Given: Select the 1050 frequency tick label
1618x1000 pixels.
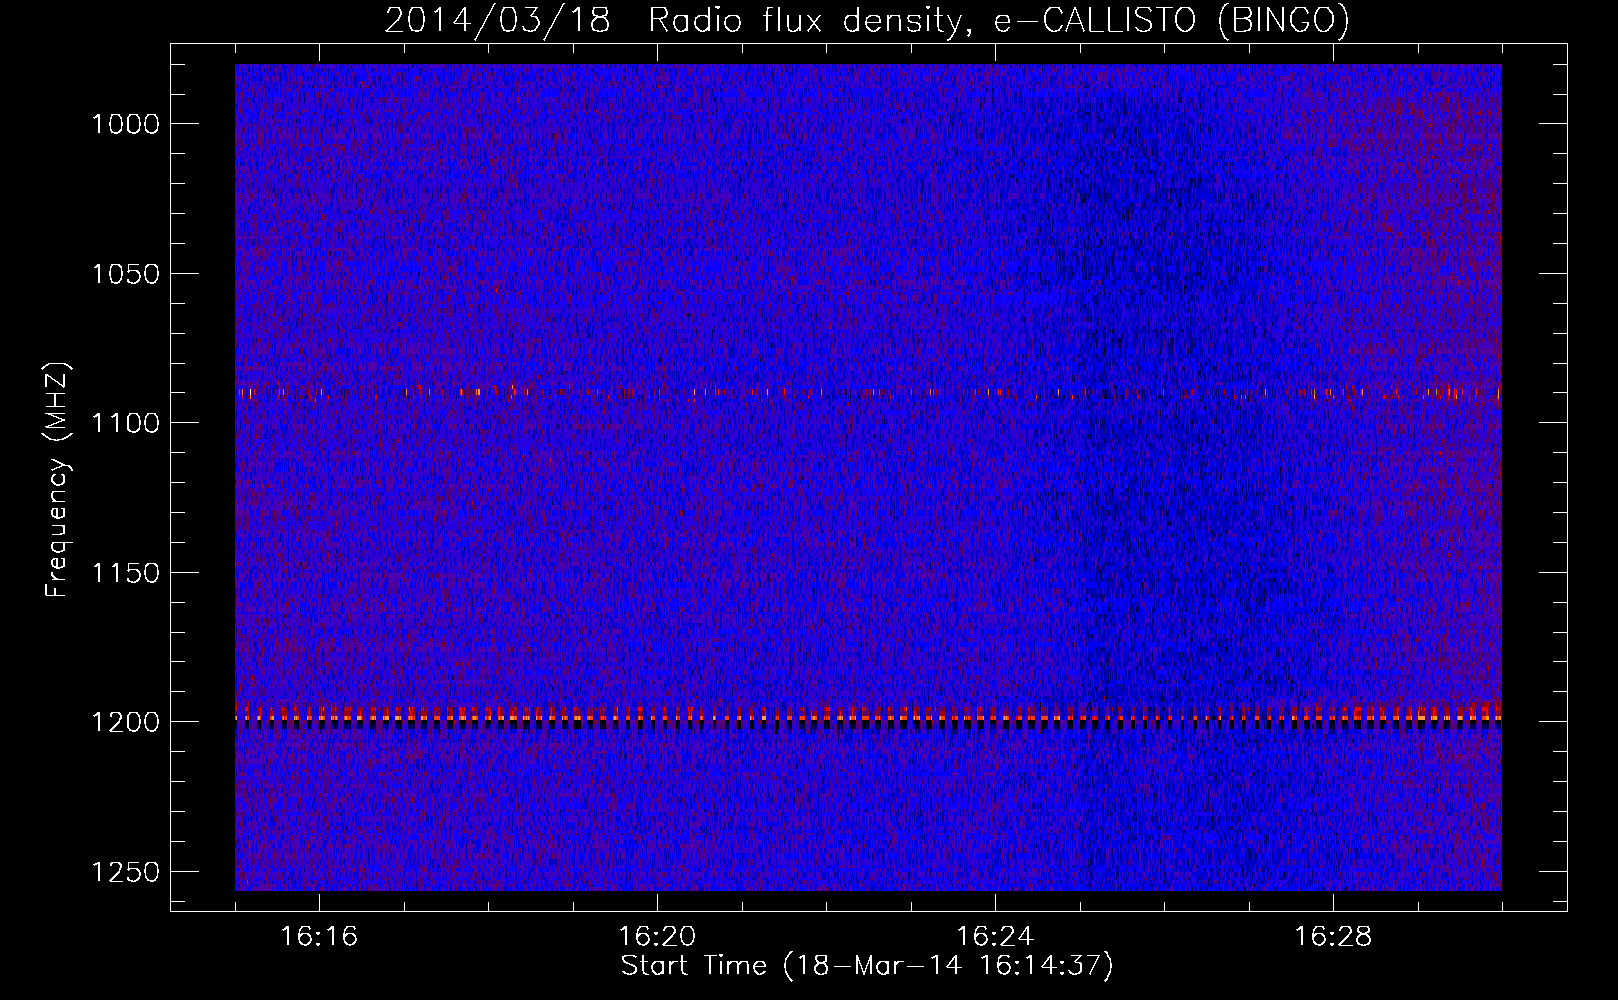Looking at the screenshot, I should coord(126,274).
